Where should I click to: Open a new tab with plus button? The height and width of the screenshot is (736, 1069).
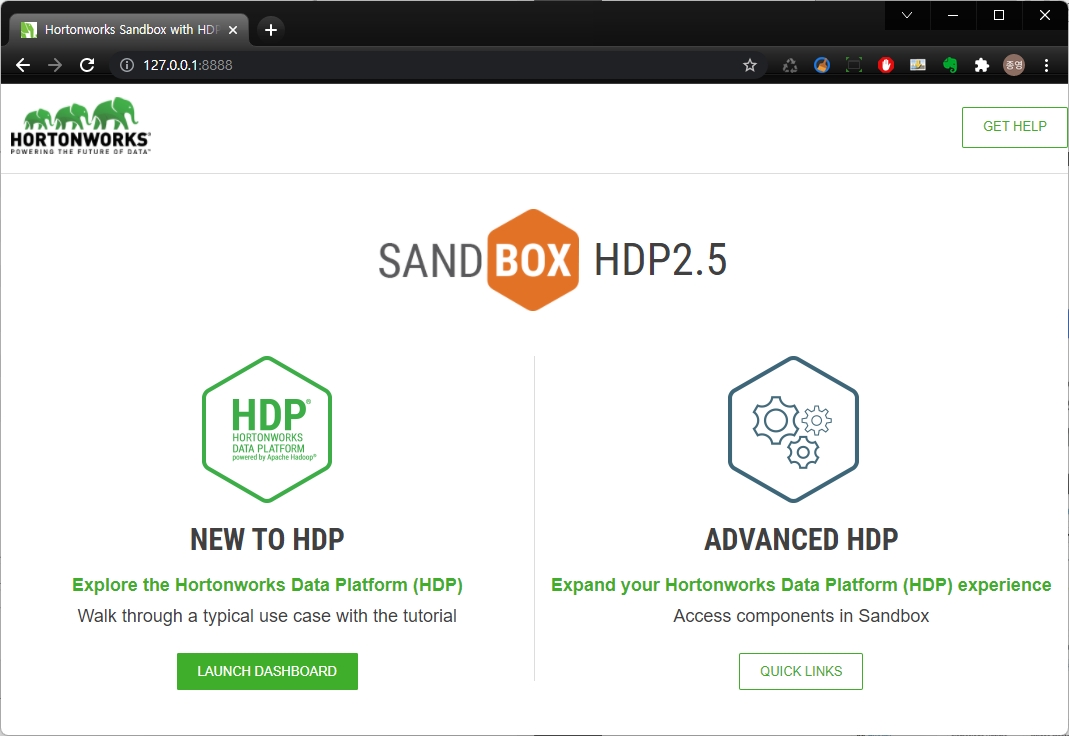(x=271, y=30)
